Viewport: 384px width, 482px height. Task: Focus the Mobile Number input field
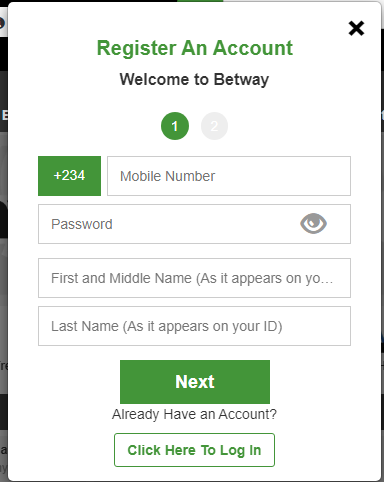click(229, 176)
